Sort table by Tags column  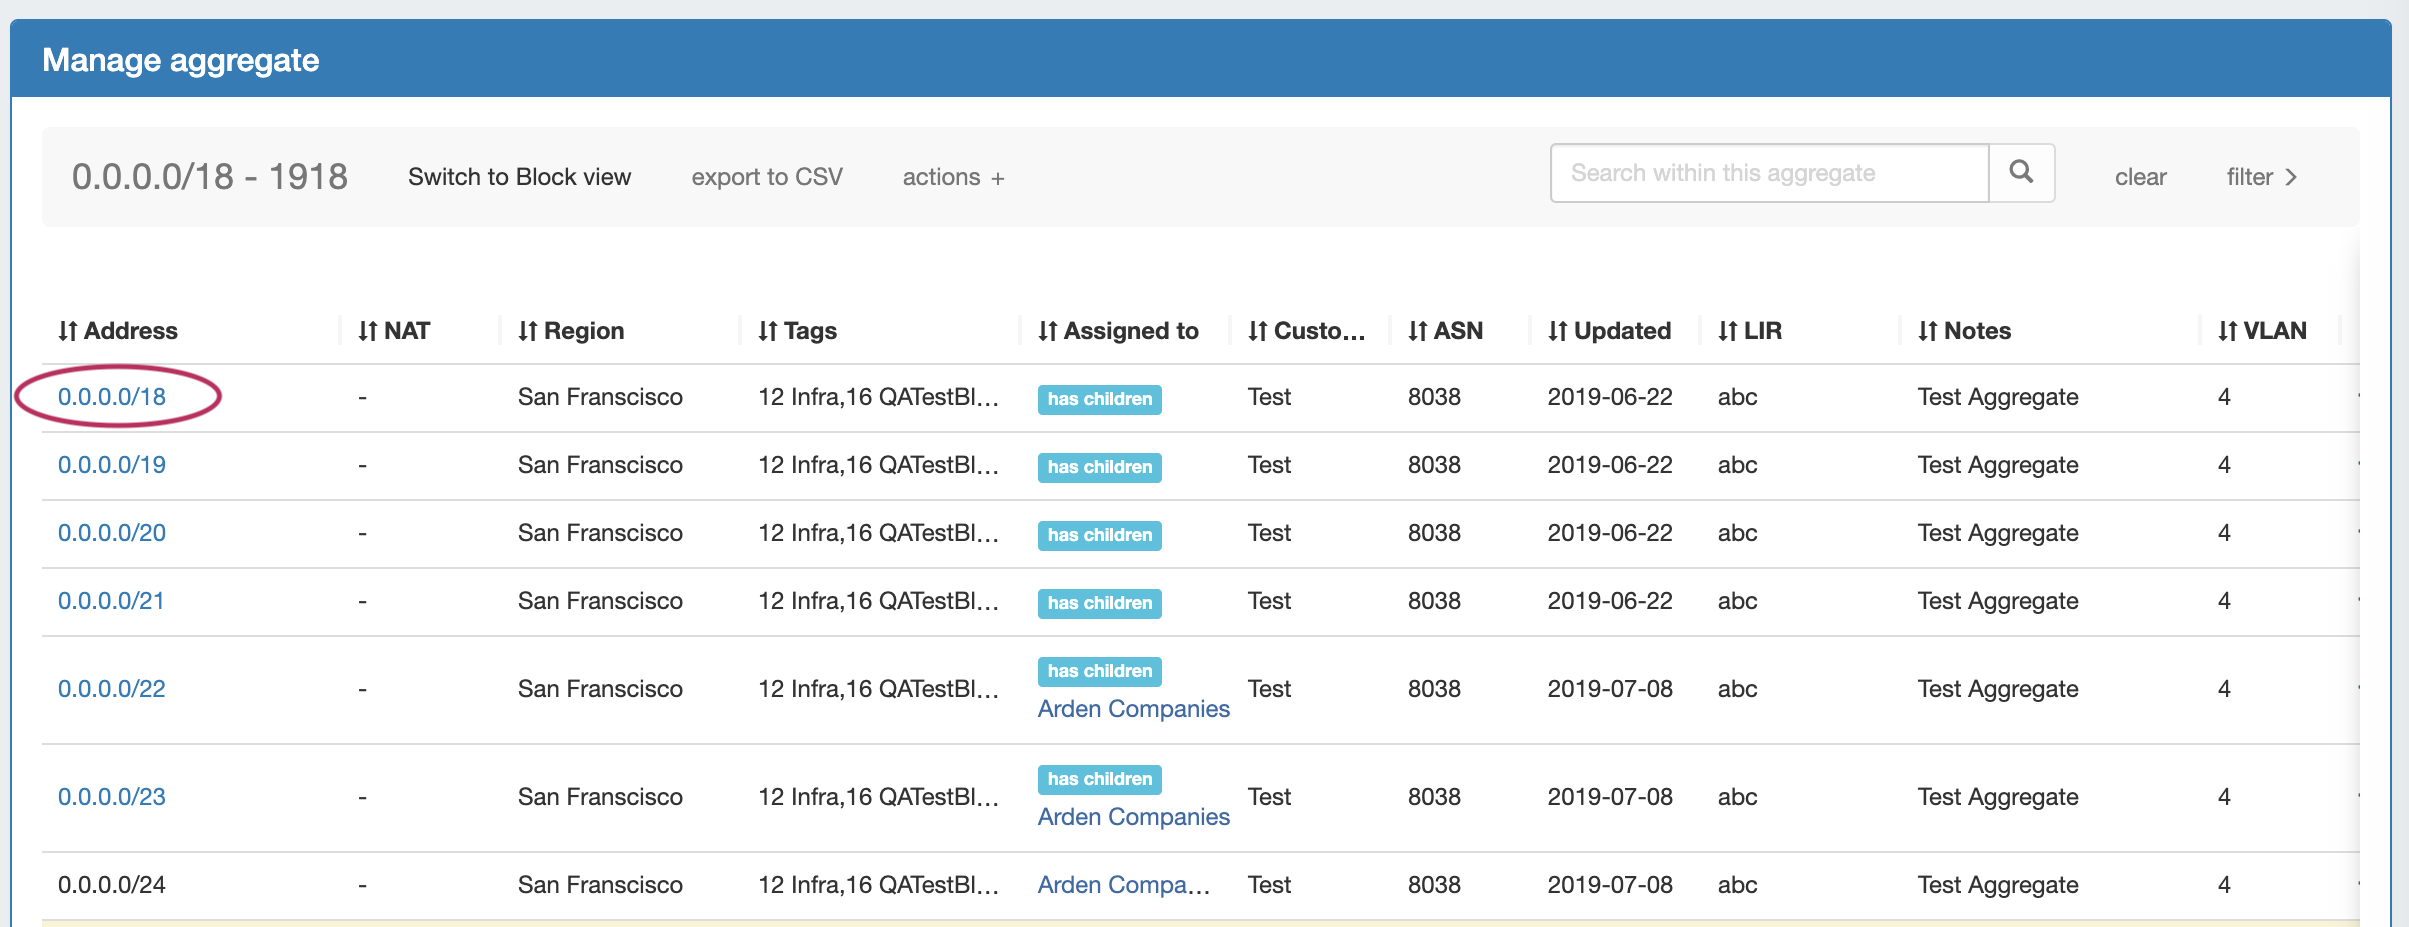[797, 331]
